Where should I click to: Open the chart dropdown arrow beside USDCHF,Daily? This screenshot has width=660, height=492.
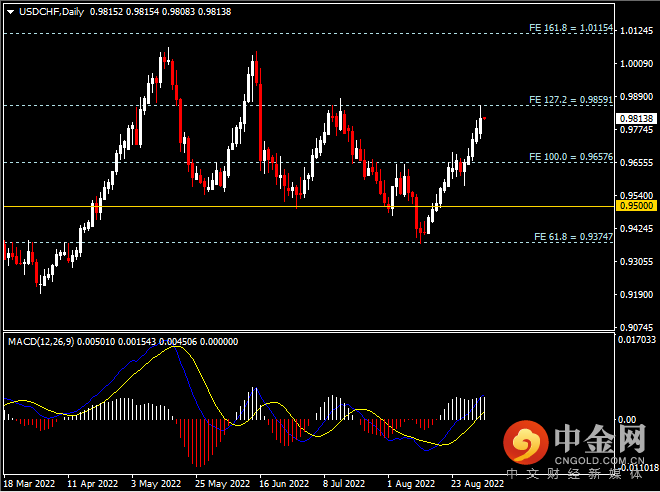11,12
